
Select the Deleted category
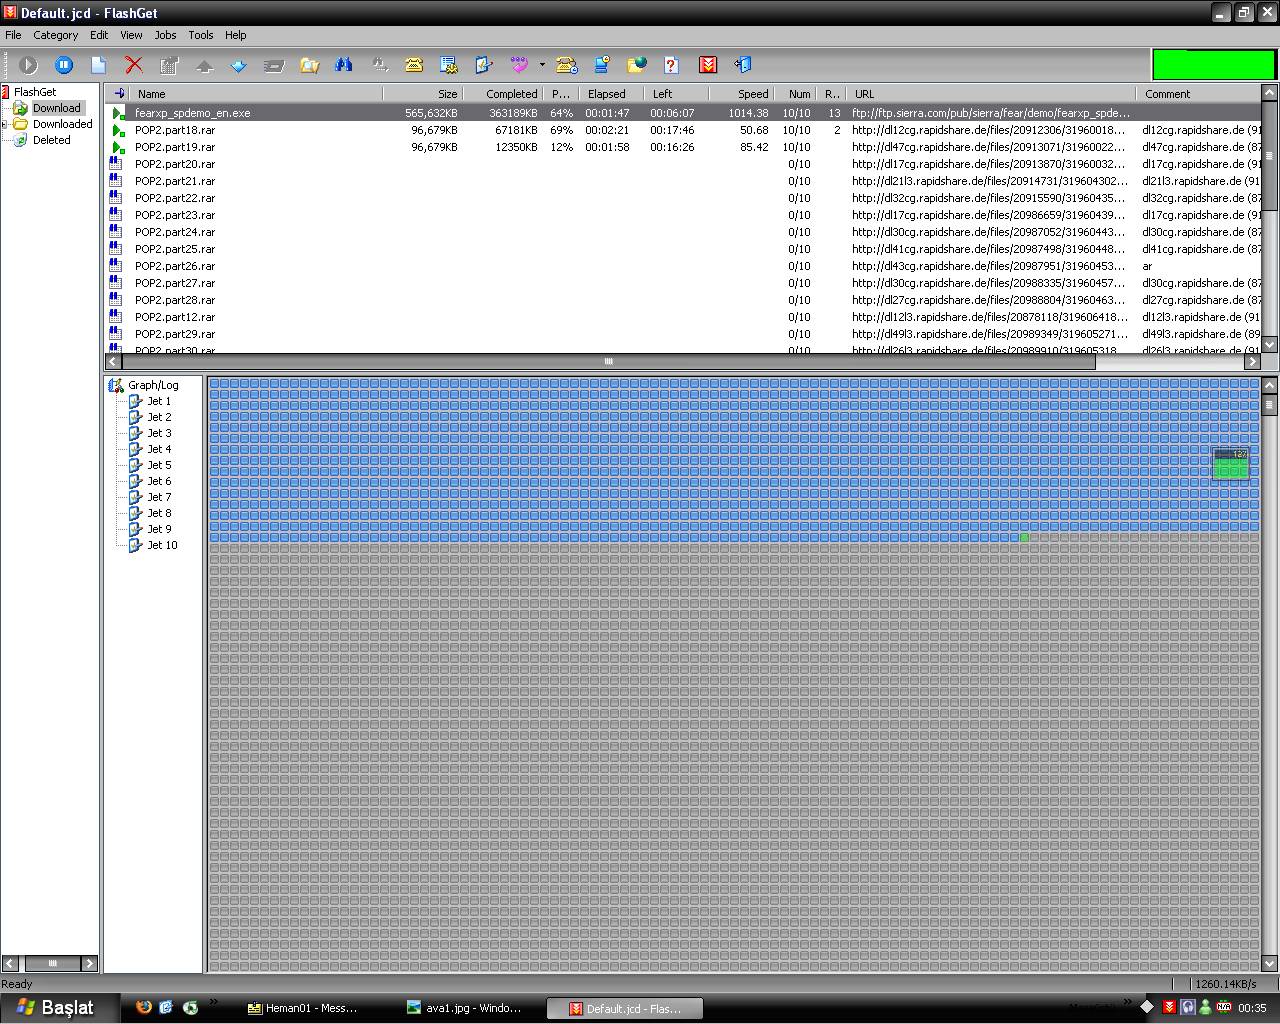(x=51, y=140)
